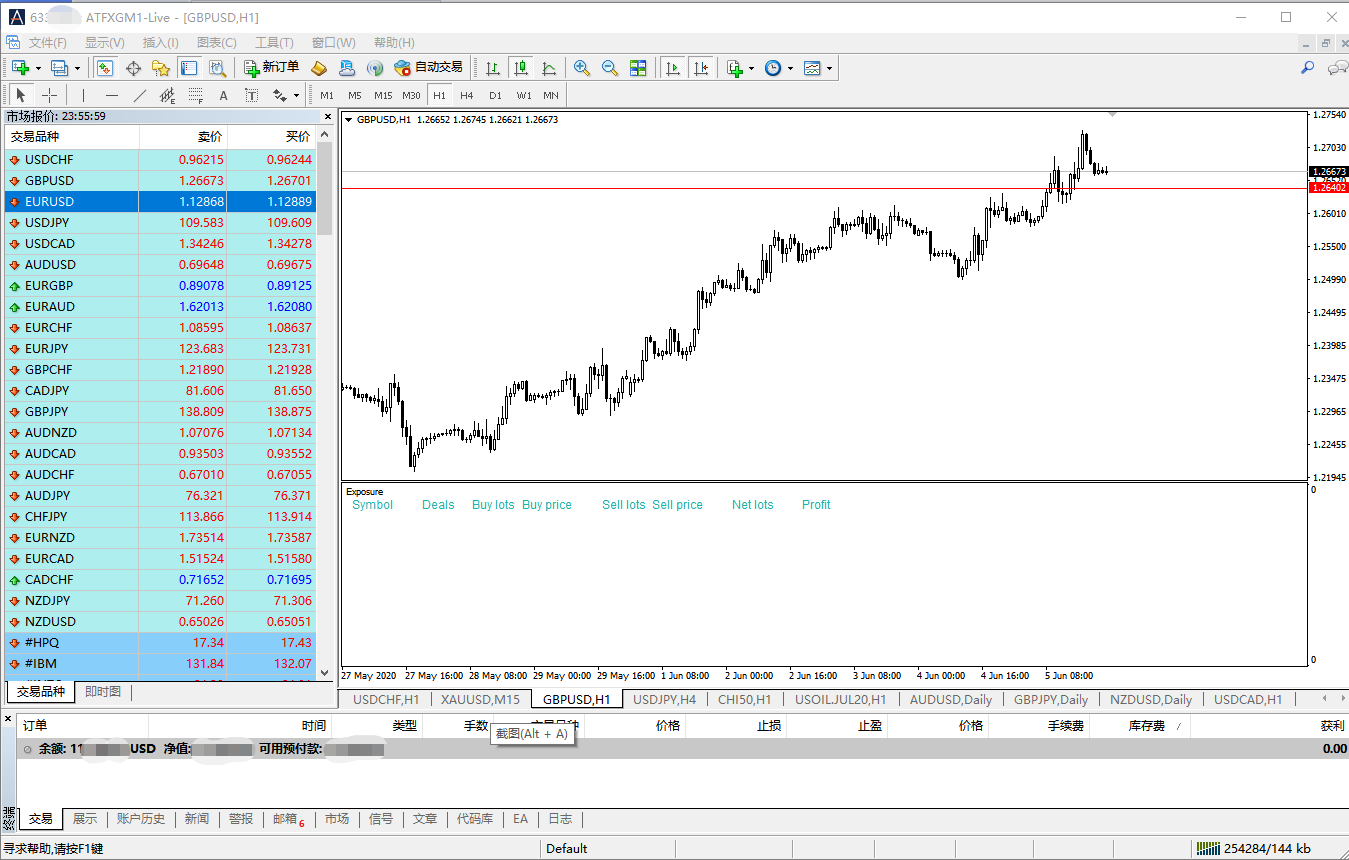Click the New Order (新订单) button
1349x860 pixels.
tap(271, 68)
